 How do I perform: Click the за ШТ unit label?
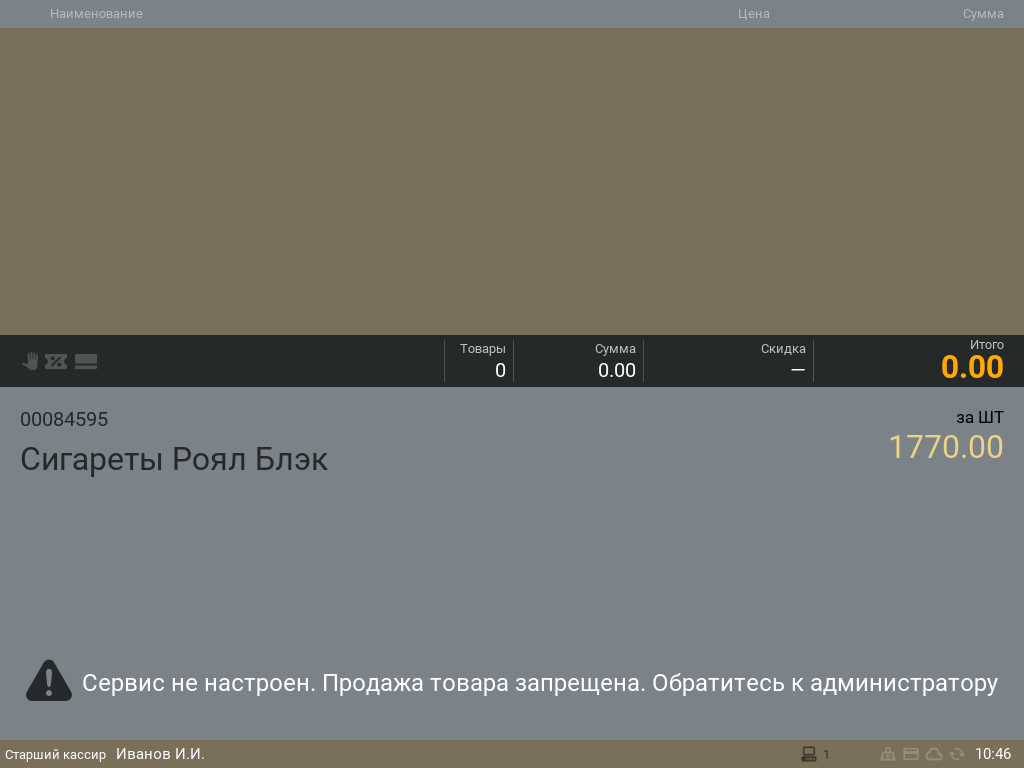(980, 417)
